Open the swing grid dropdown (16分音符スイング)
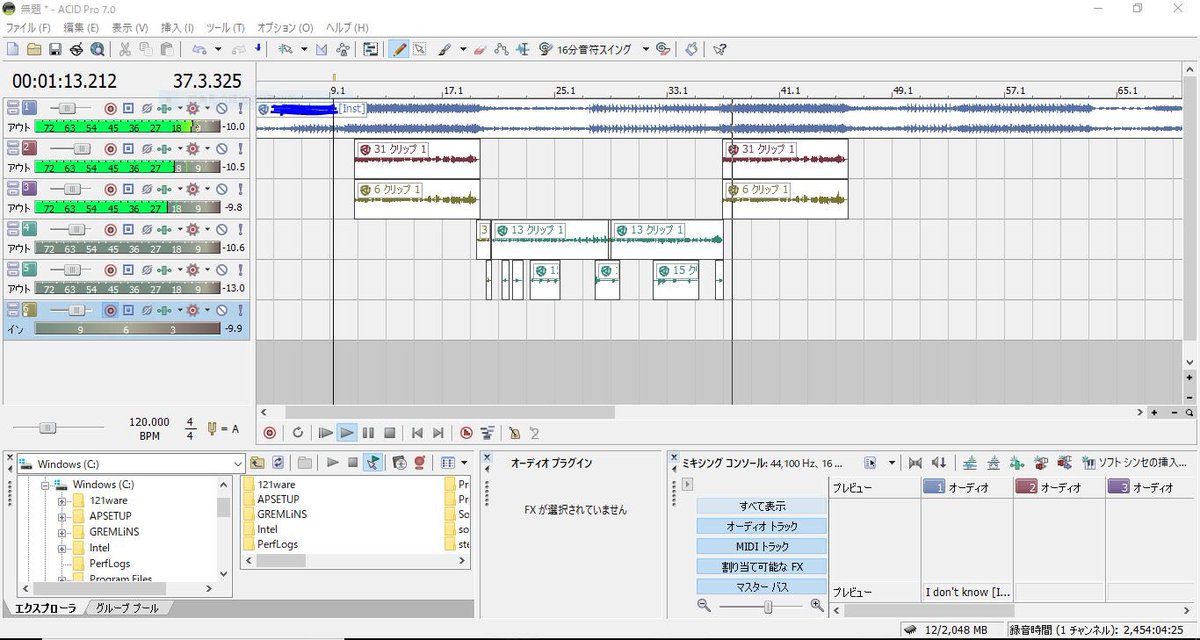 pyautogui.click(x=646, y=49)
